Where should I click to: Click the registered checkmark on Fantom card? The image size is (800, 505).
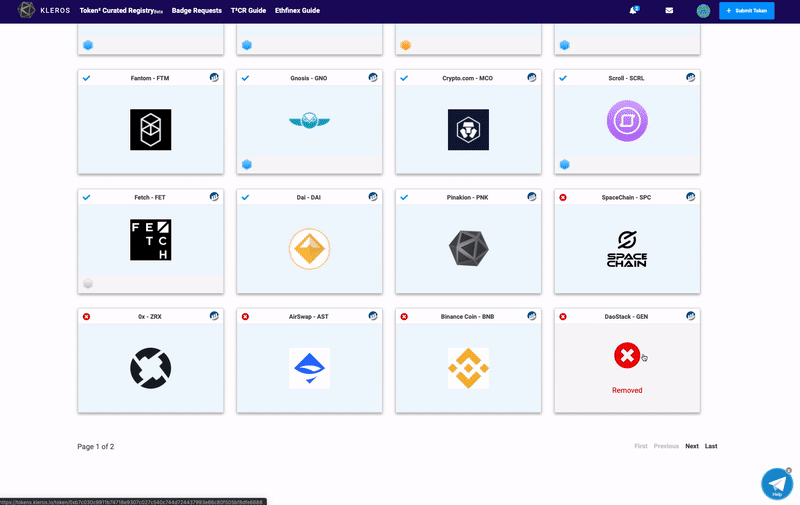click(86, 78)
